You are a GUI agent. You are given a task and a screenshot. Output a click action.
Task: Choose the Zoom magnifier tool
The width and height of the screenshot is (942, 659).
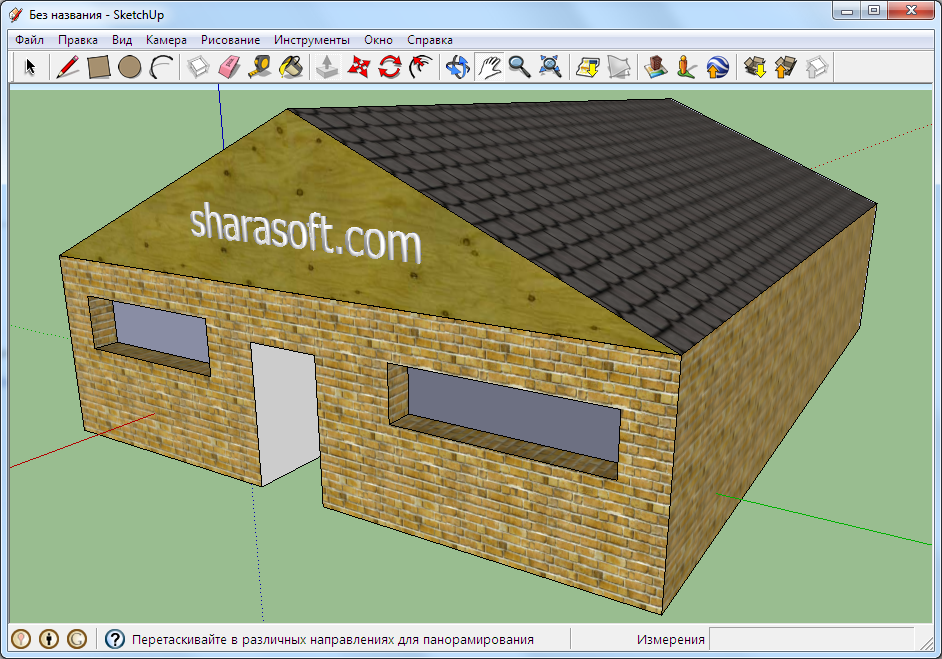click(520, 67)
